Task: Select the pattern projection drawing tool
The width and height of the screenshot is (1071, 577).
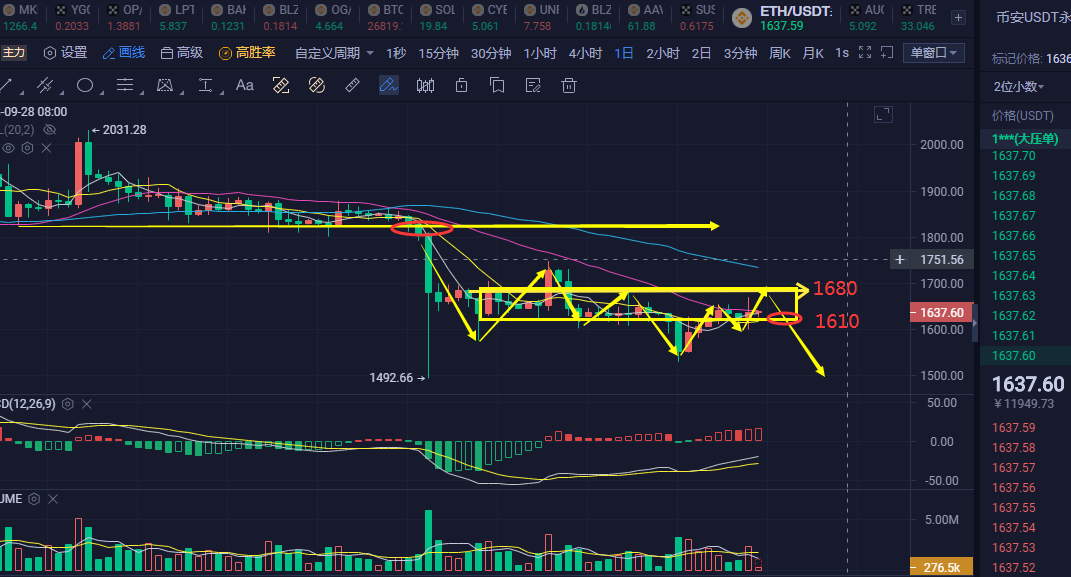Action: point(165,85)
